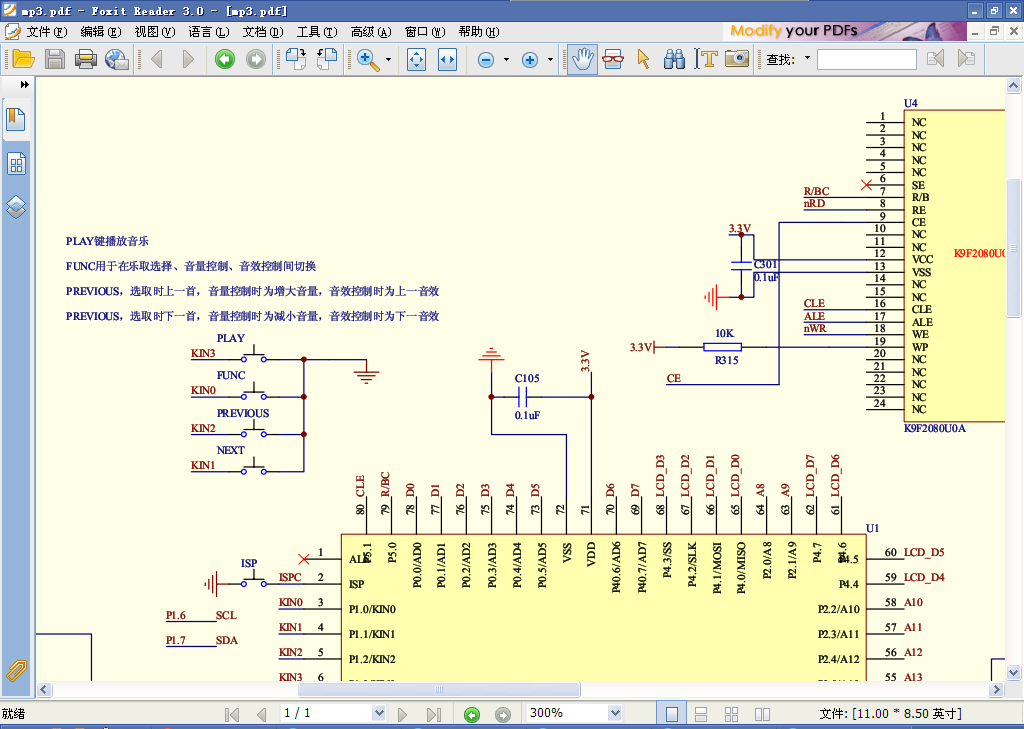Activate the Select Text tool
The image size is (1024, 729).
coord(706,59)
